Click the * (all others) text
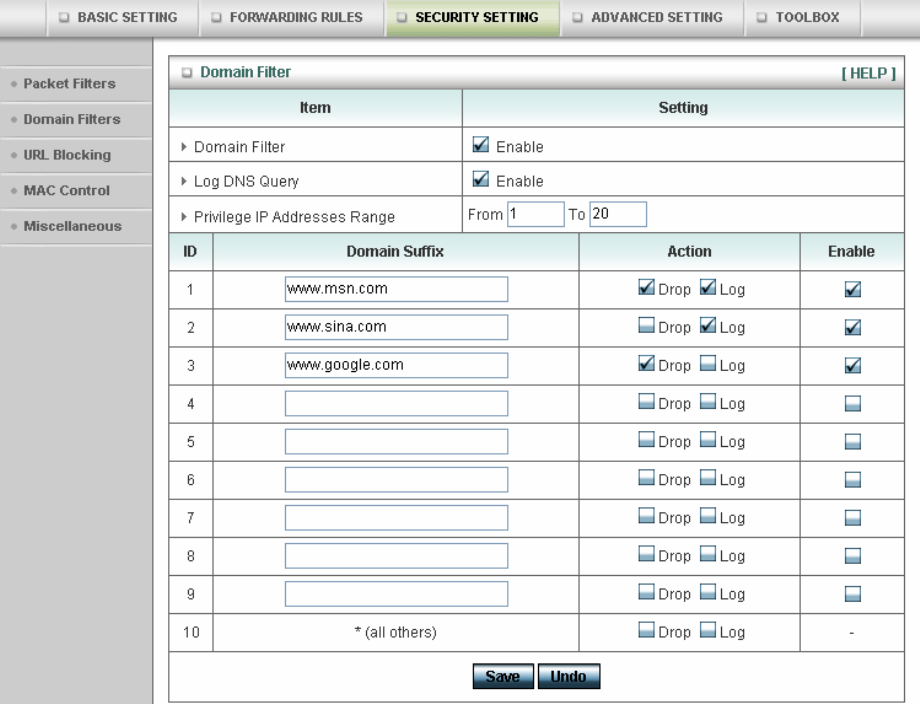920x704 pixels. (395, 632)
